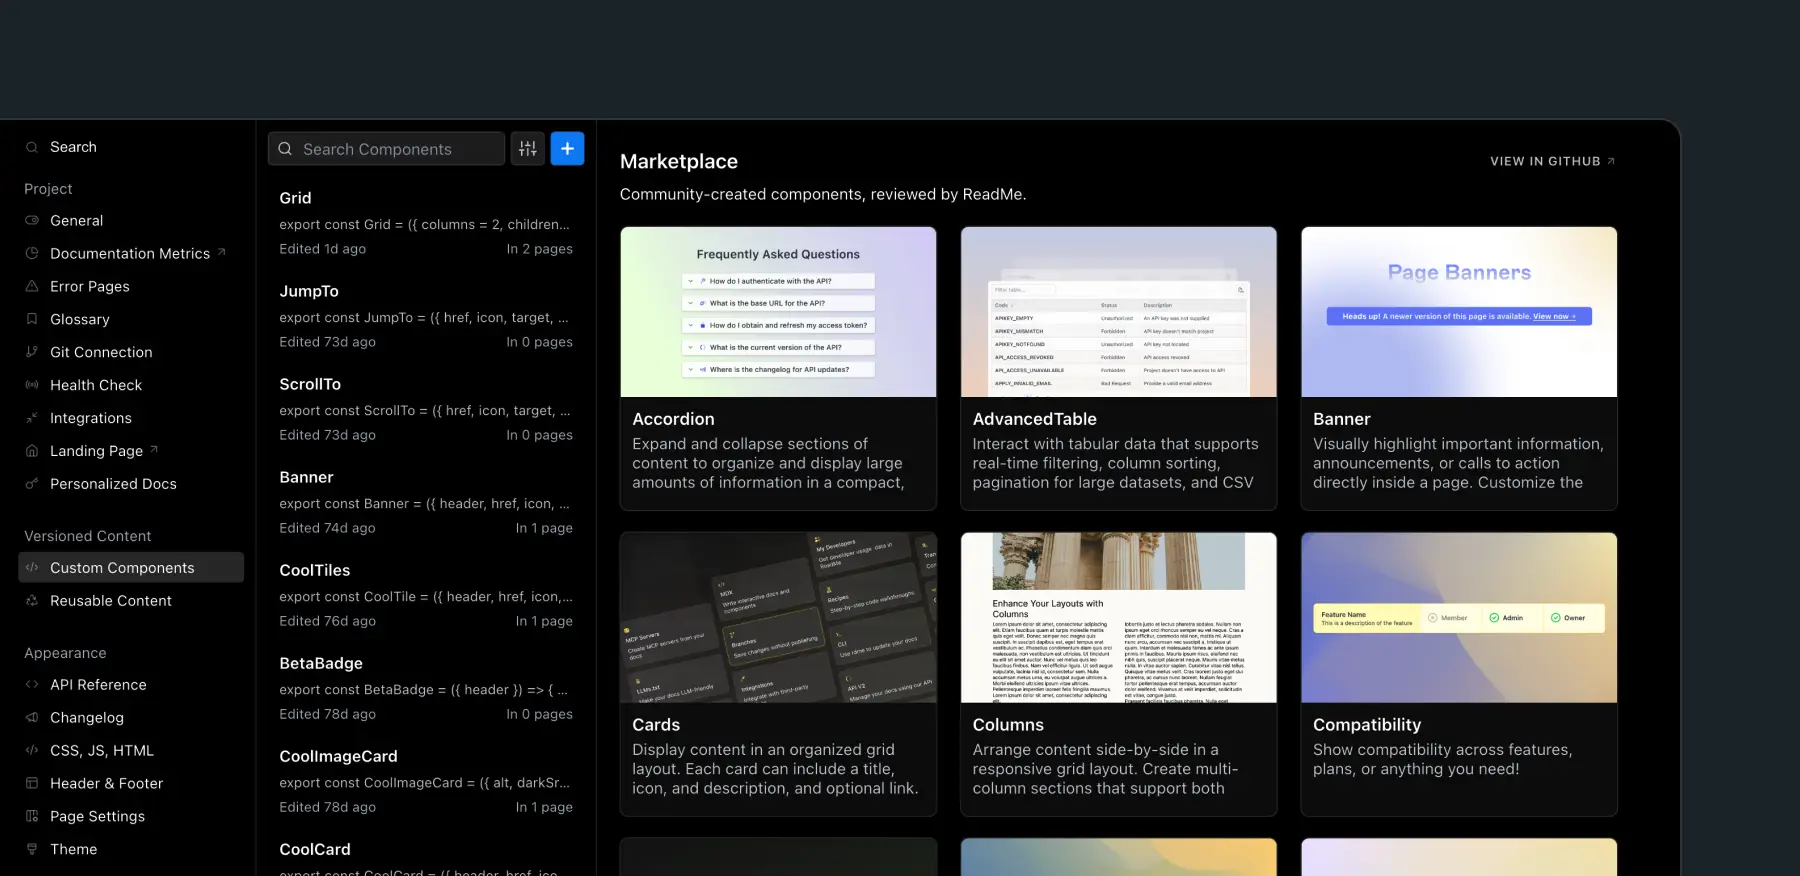Click the Page Settings icon

[32, 816]
